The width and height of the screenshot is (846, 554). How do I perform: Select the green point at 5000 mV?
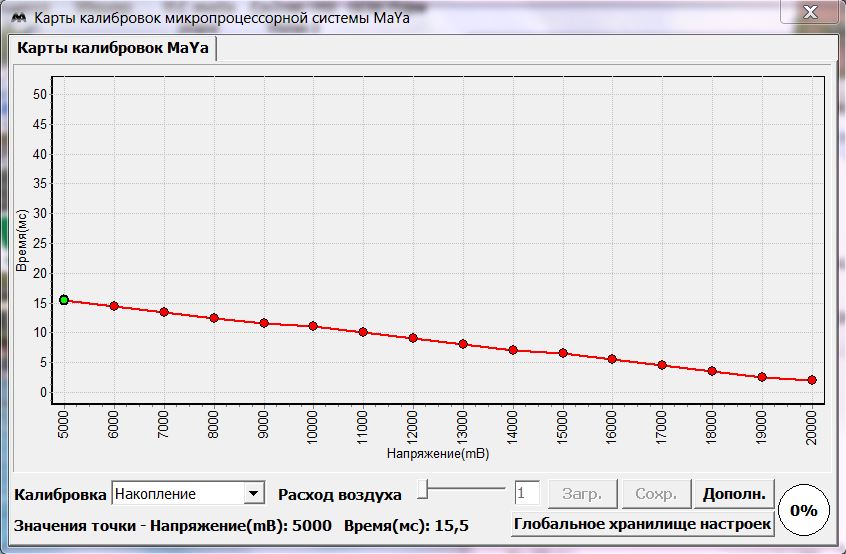(64, 300)
